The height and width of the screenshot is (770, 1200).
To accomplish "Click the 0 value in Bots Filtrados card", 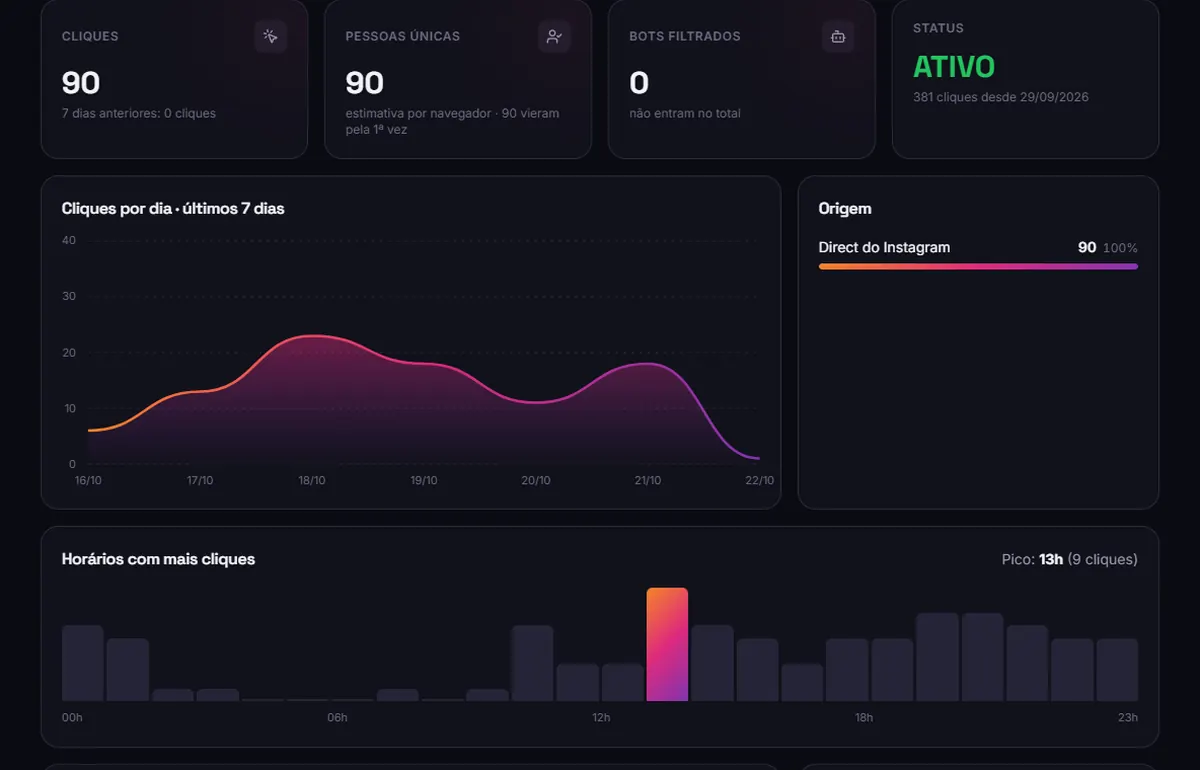I will pyautogui.click(x=639, y=82).
